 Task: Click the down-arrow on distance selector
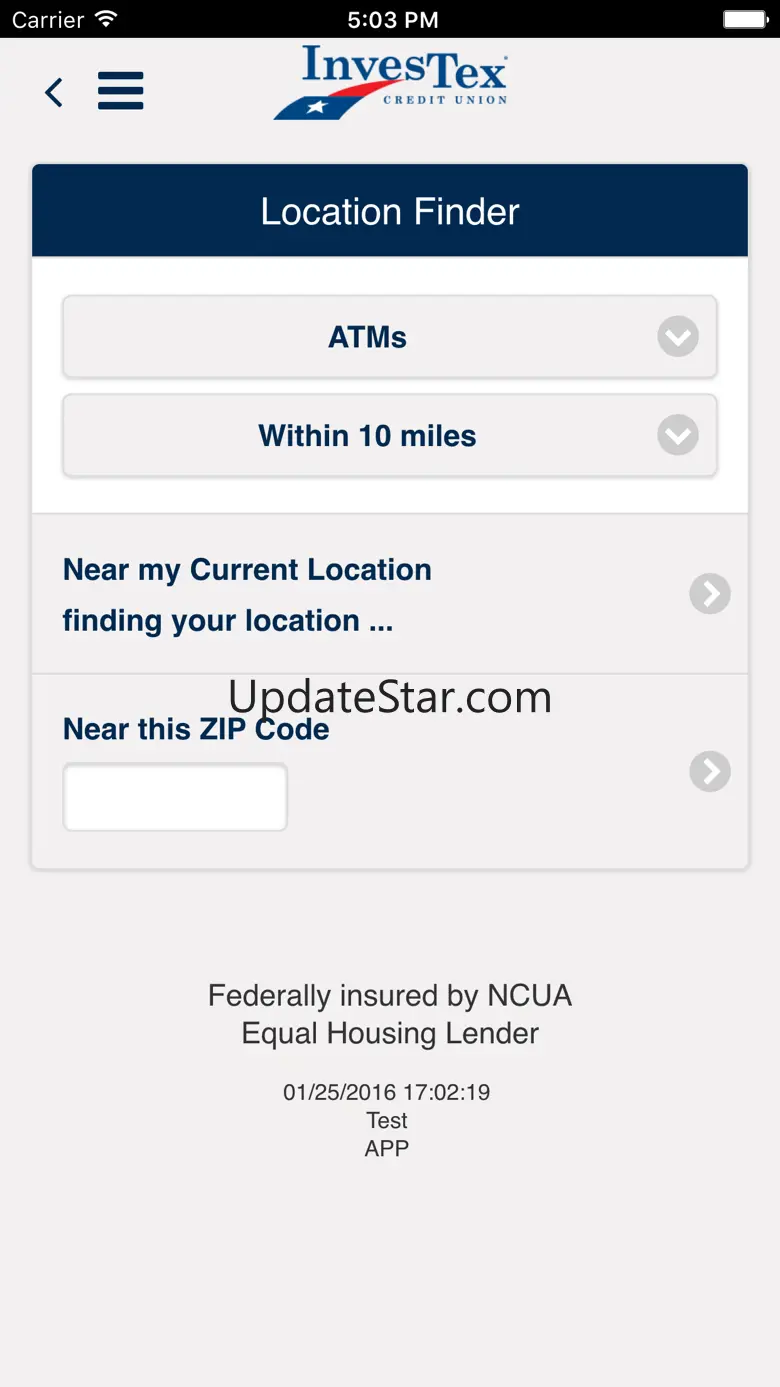point(678,436)
